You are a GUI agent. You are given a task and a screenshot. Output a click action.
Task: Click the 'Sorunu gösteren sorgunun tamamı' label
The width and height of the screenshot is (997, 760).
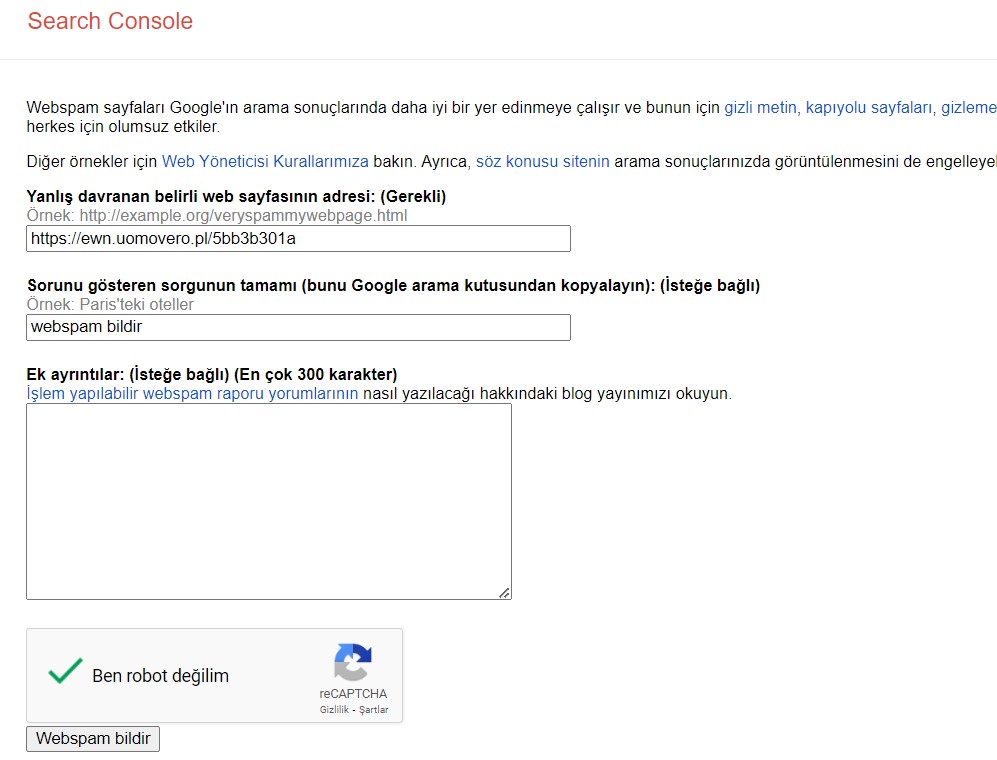point(394,286)
